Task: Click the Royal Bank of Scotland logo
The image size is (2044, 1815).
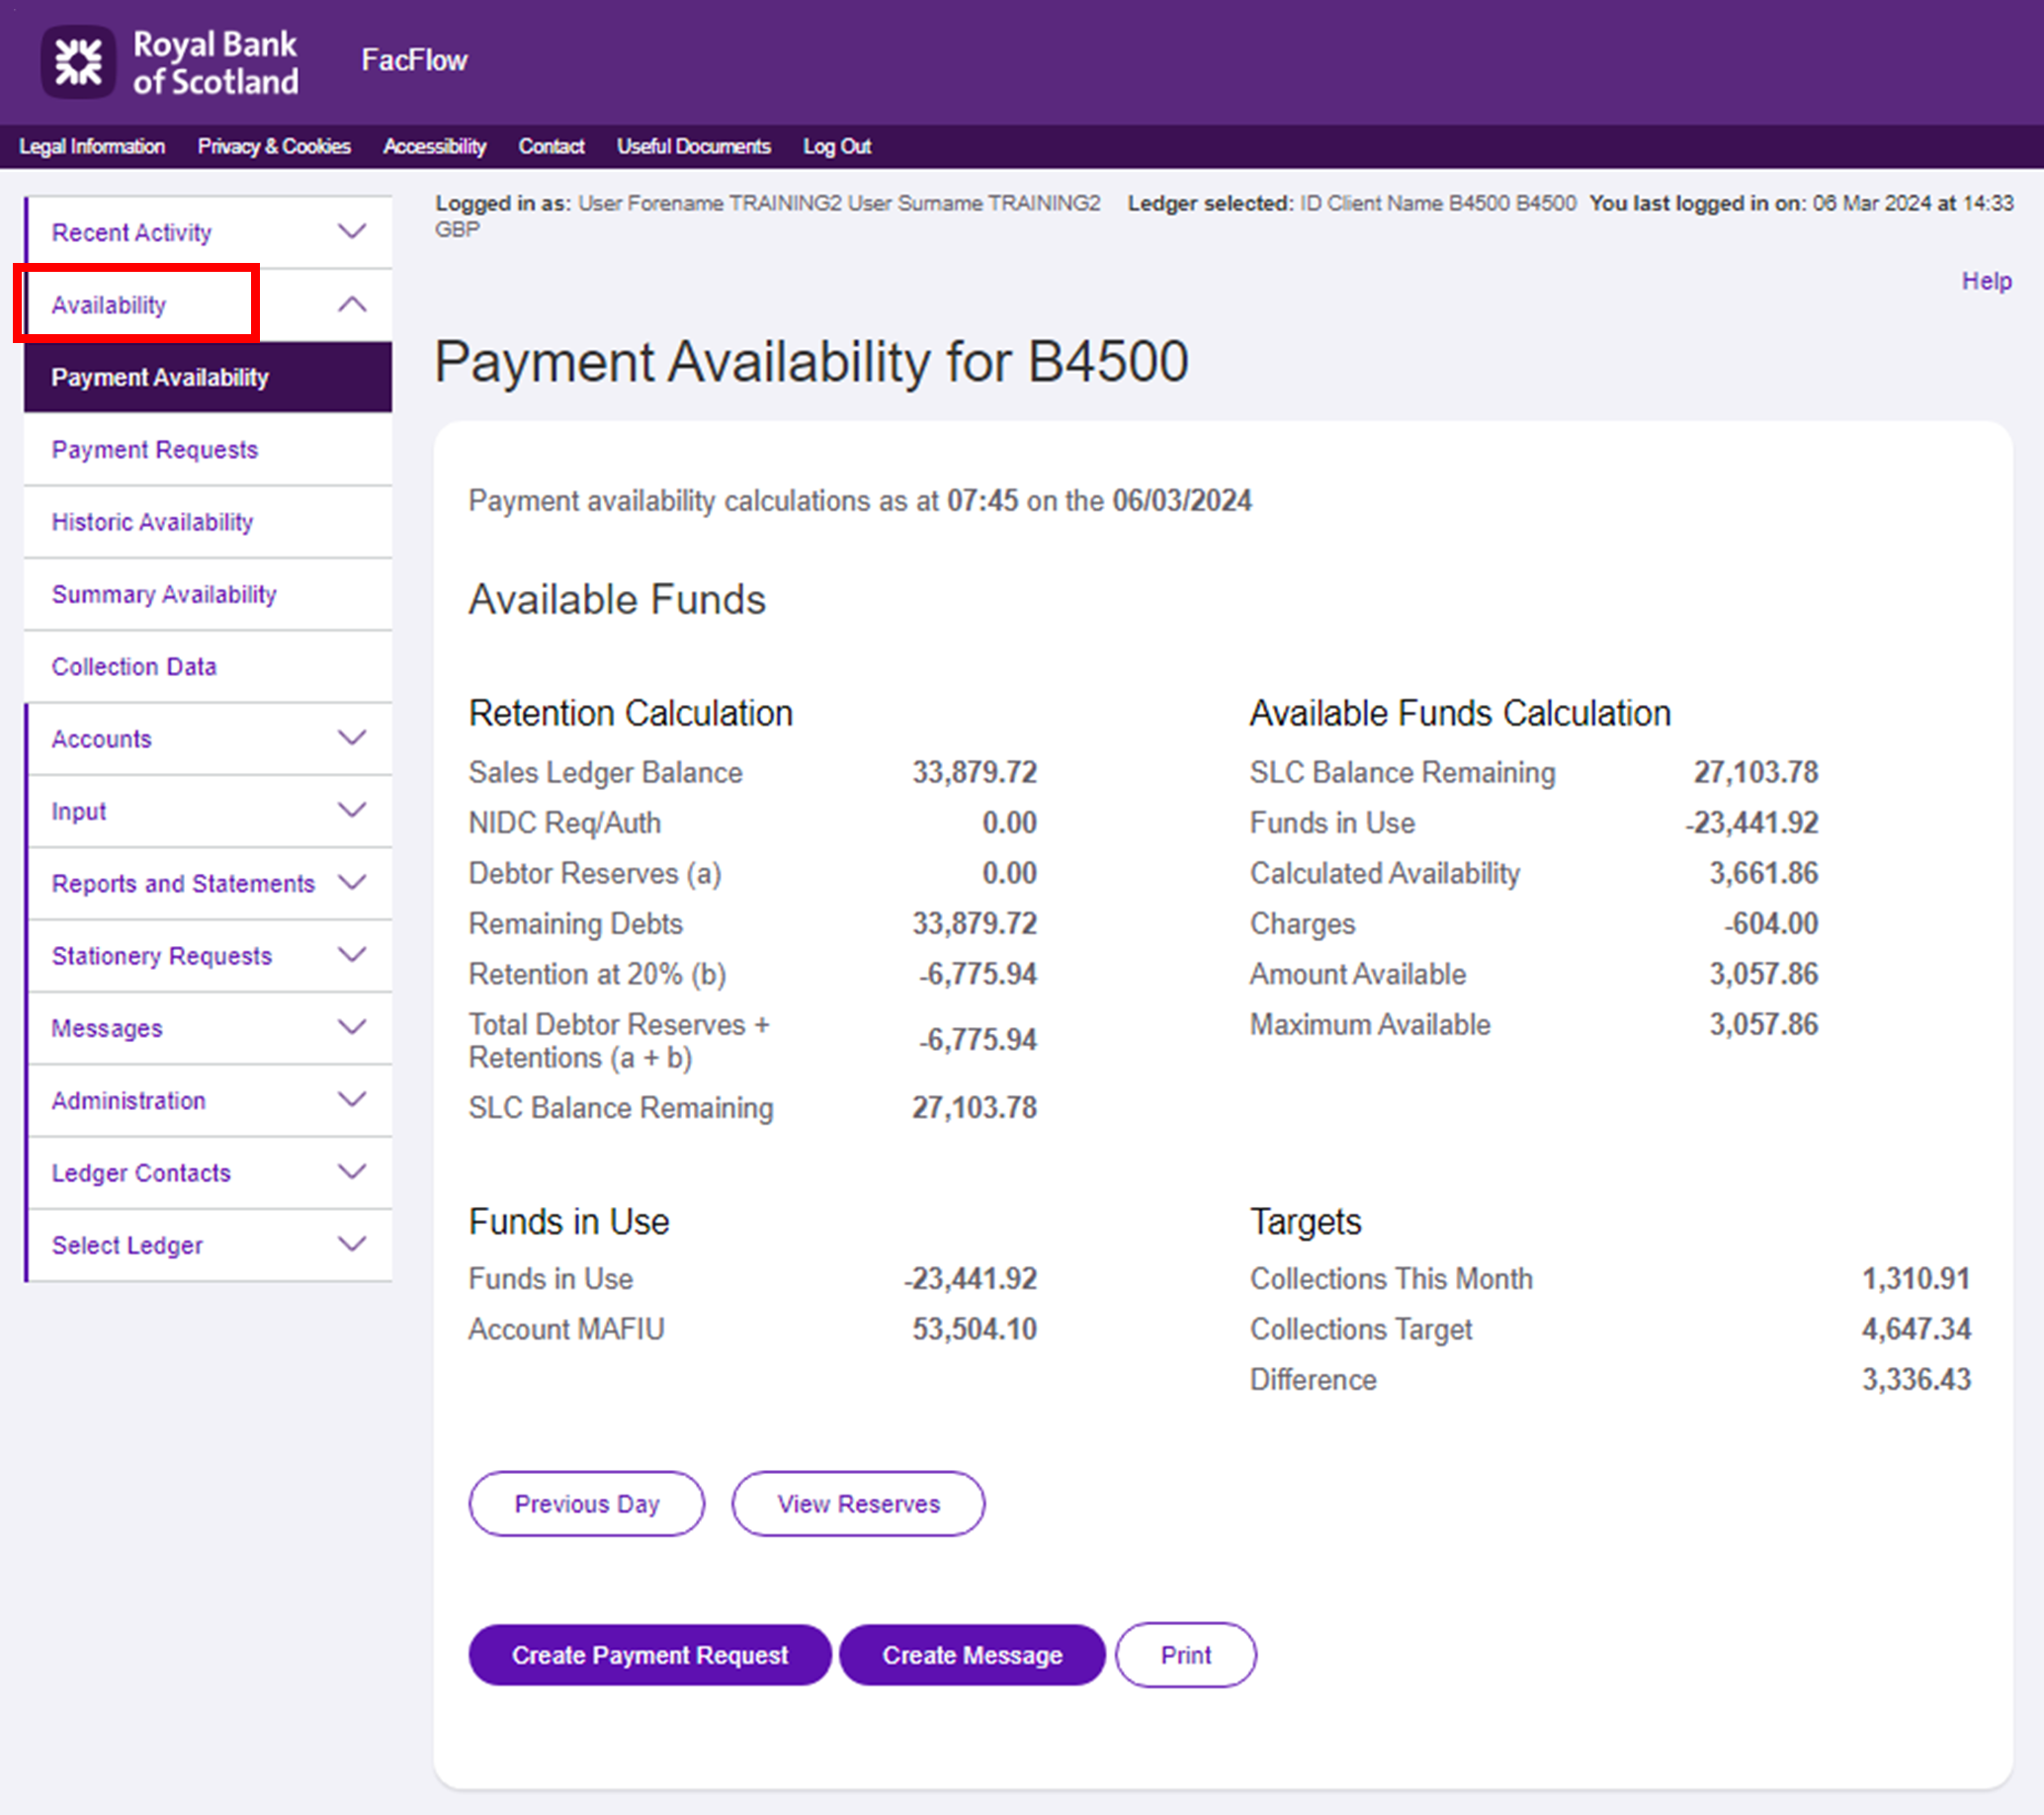Action: point(170,62)
